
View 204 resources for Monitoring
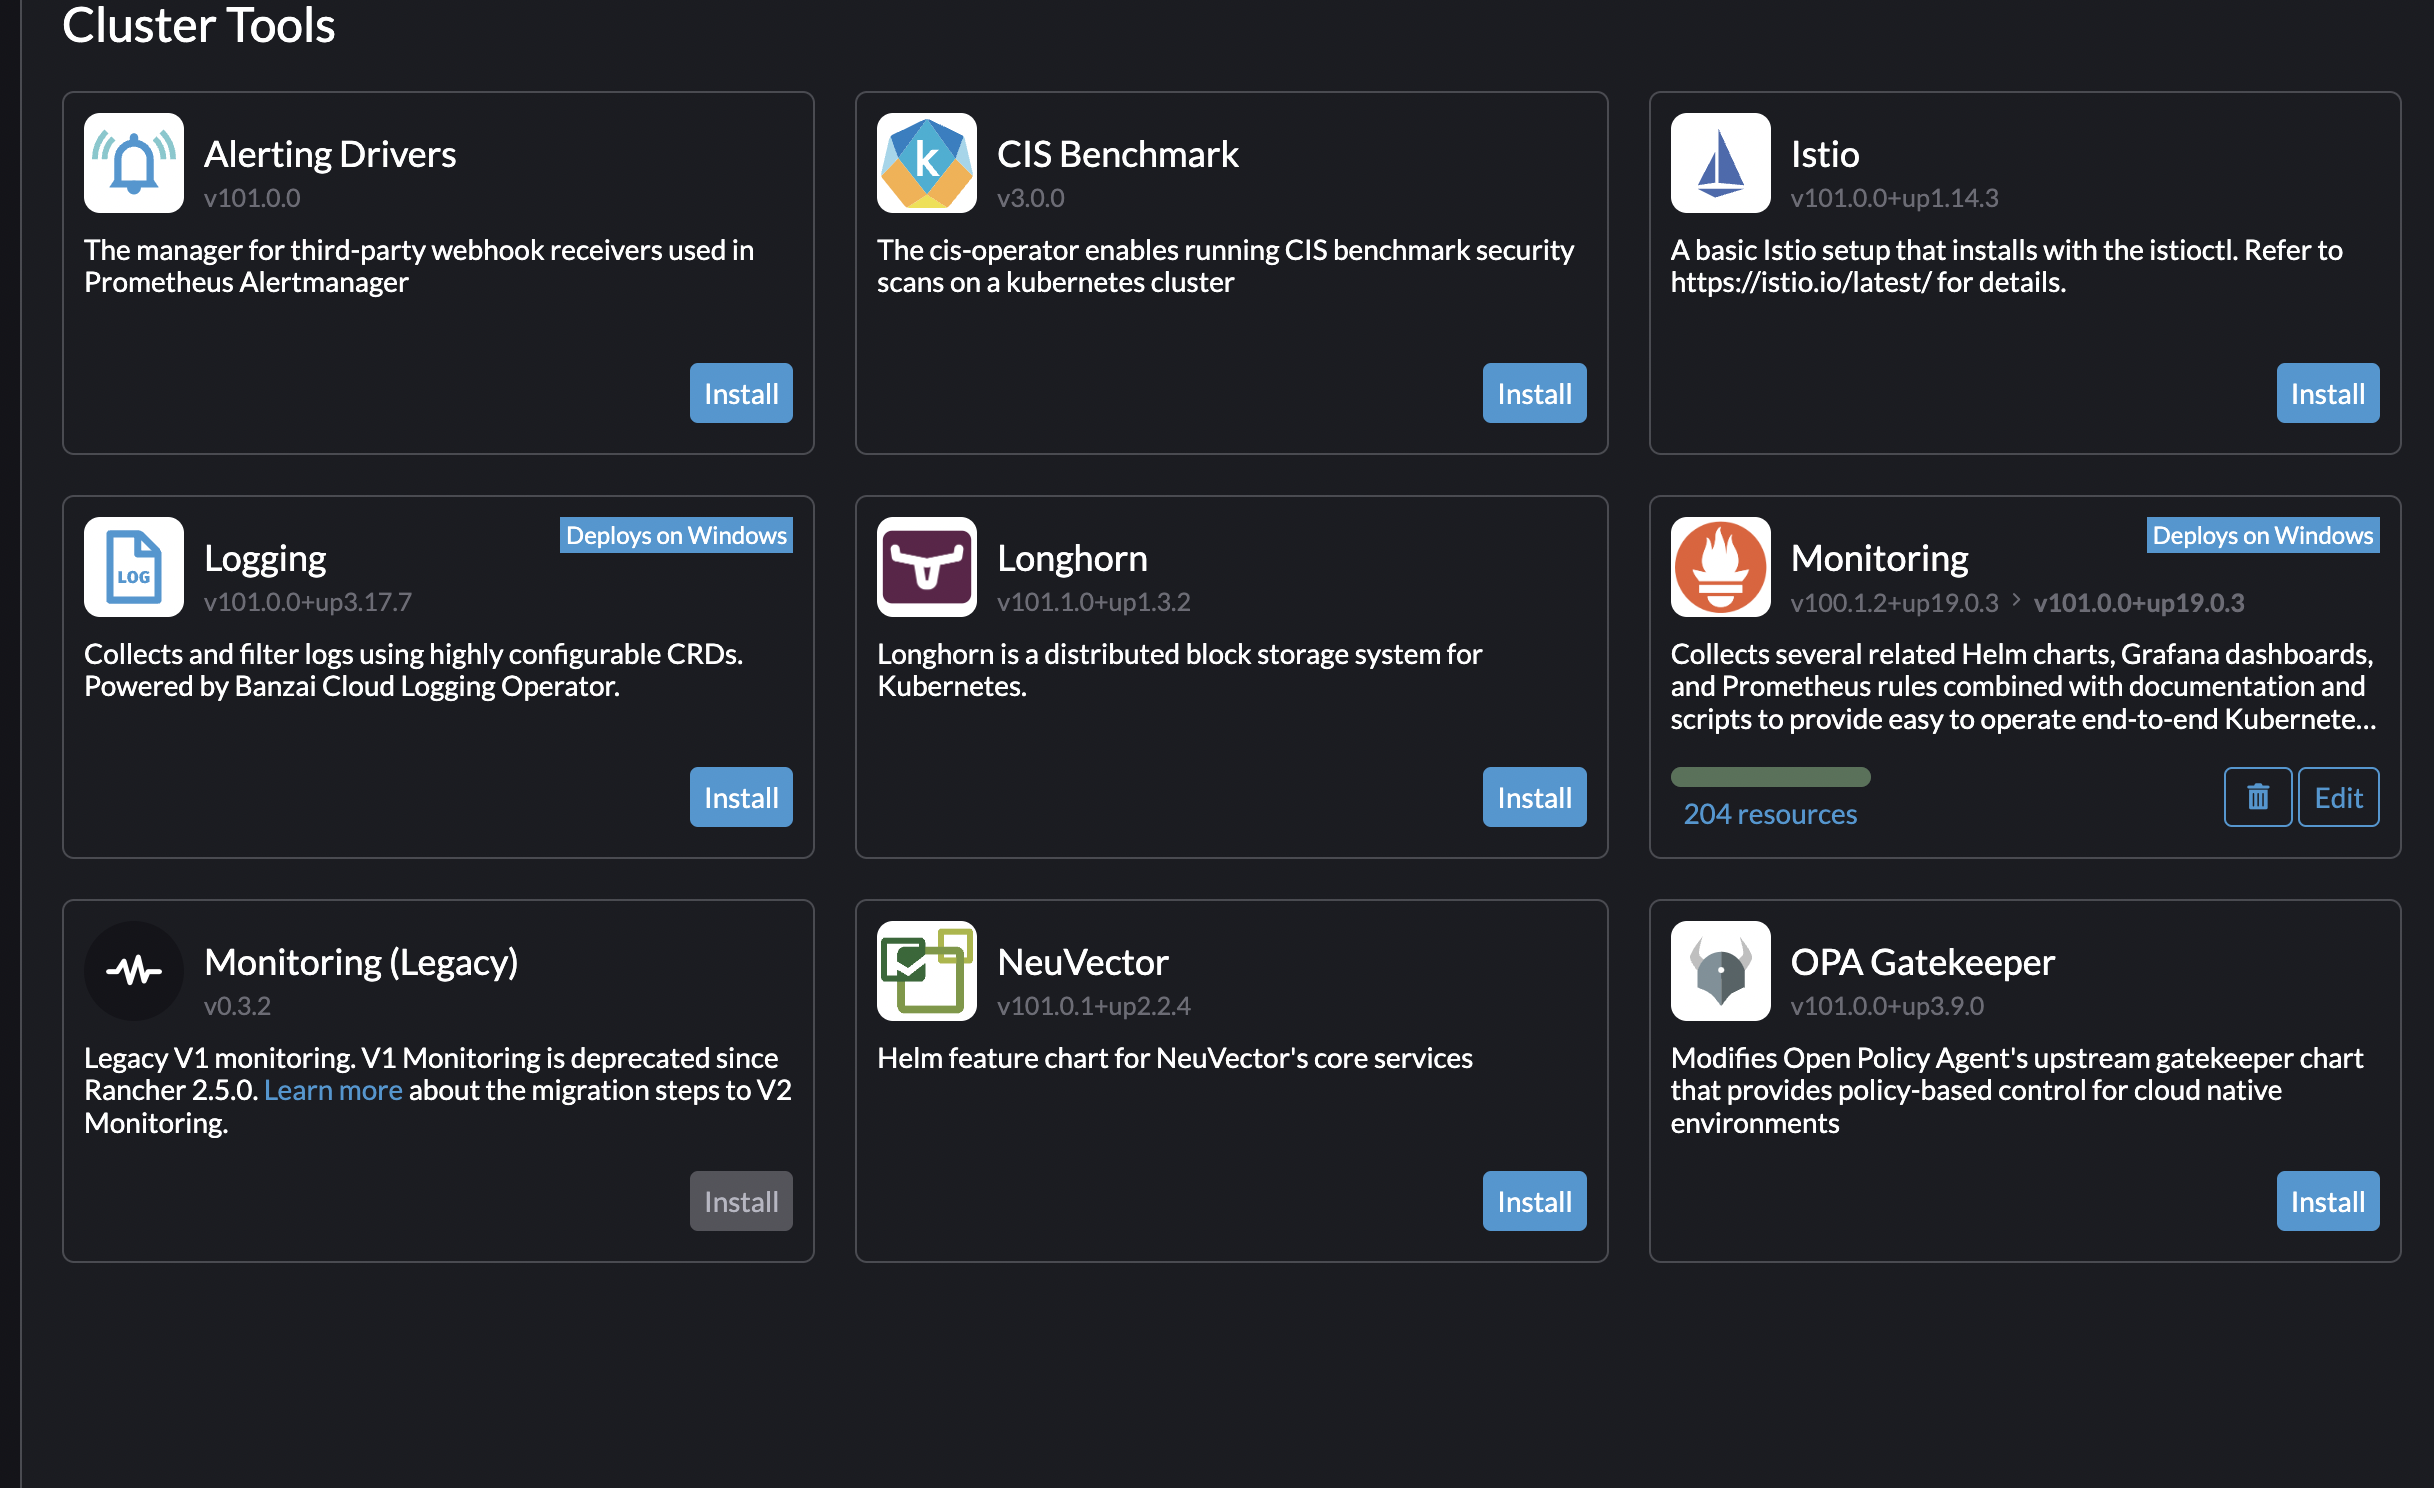(1770, 814)
